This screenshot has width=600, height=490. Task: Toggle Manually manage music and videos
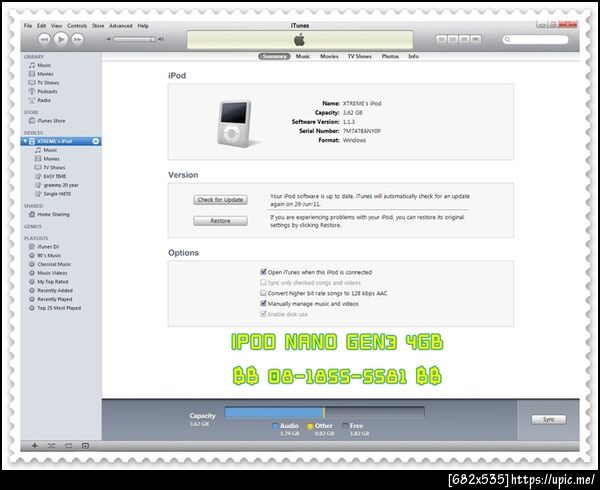coord(263,304)
